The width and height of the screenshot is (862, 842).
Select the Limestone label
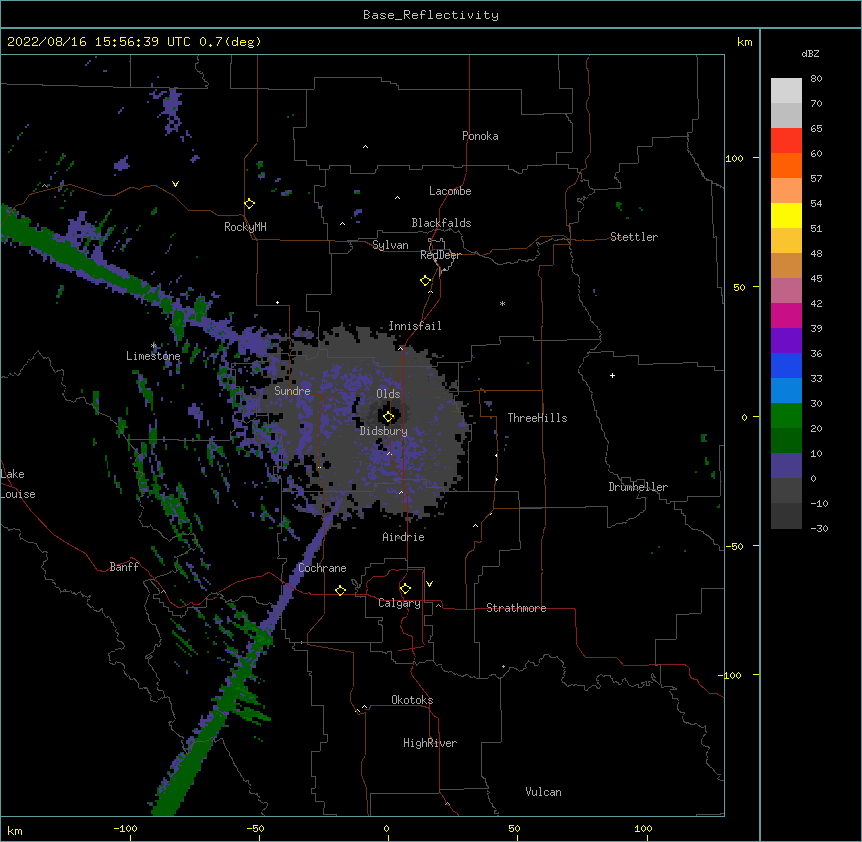pos(153,356)
